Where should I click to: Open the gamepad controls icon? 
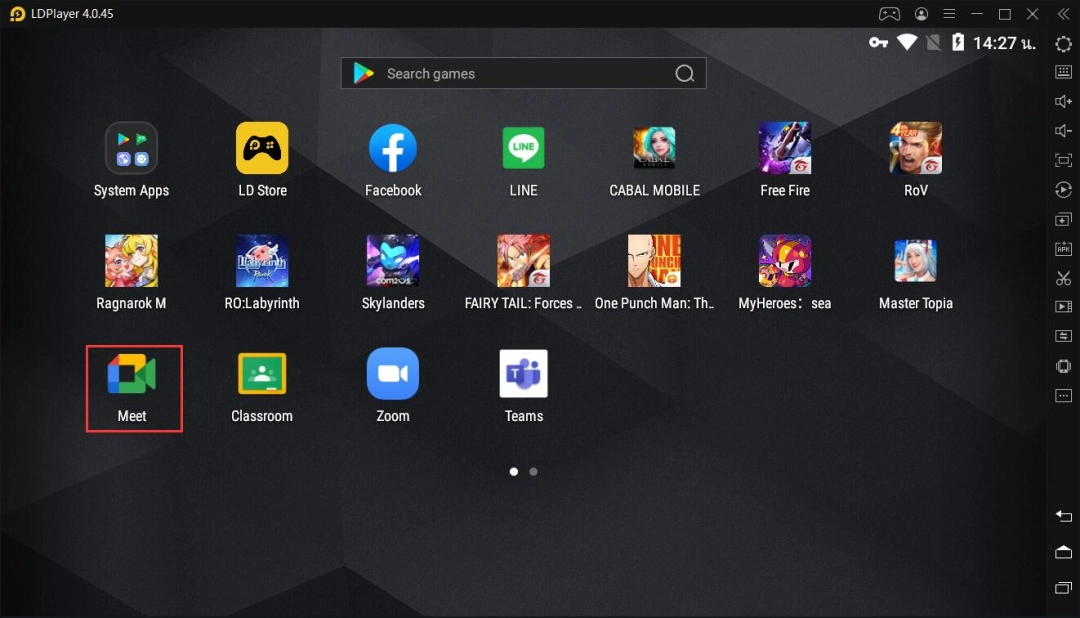coord(889,14)
